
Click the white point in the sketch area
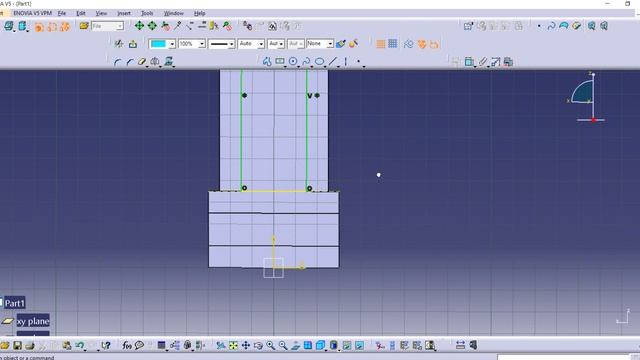coord(379,175)
